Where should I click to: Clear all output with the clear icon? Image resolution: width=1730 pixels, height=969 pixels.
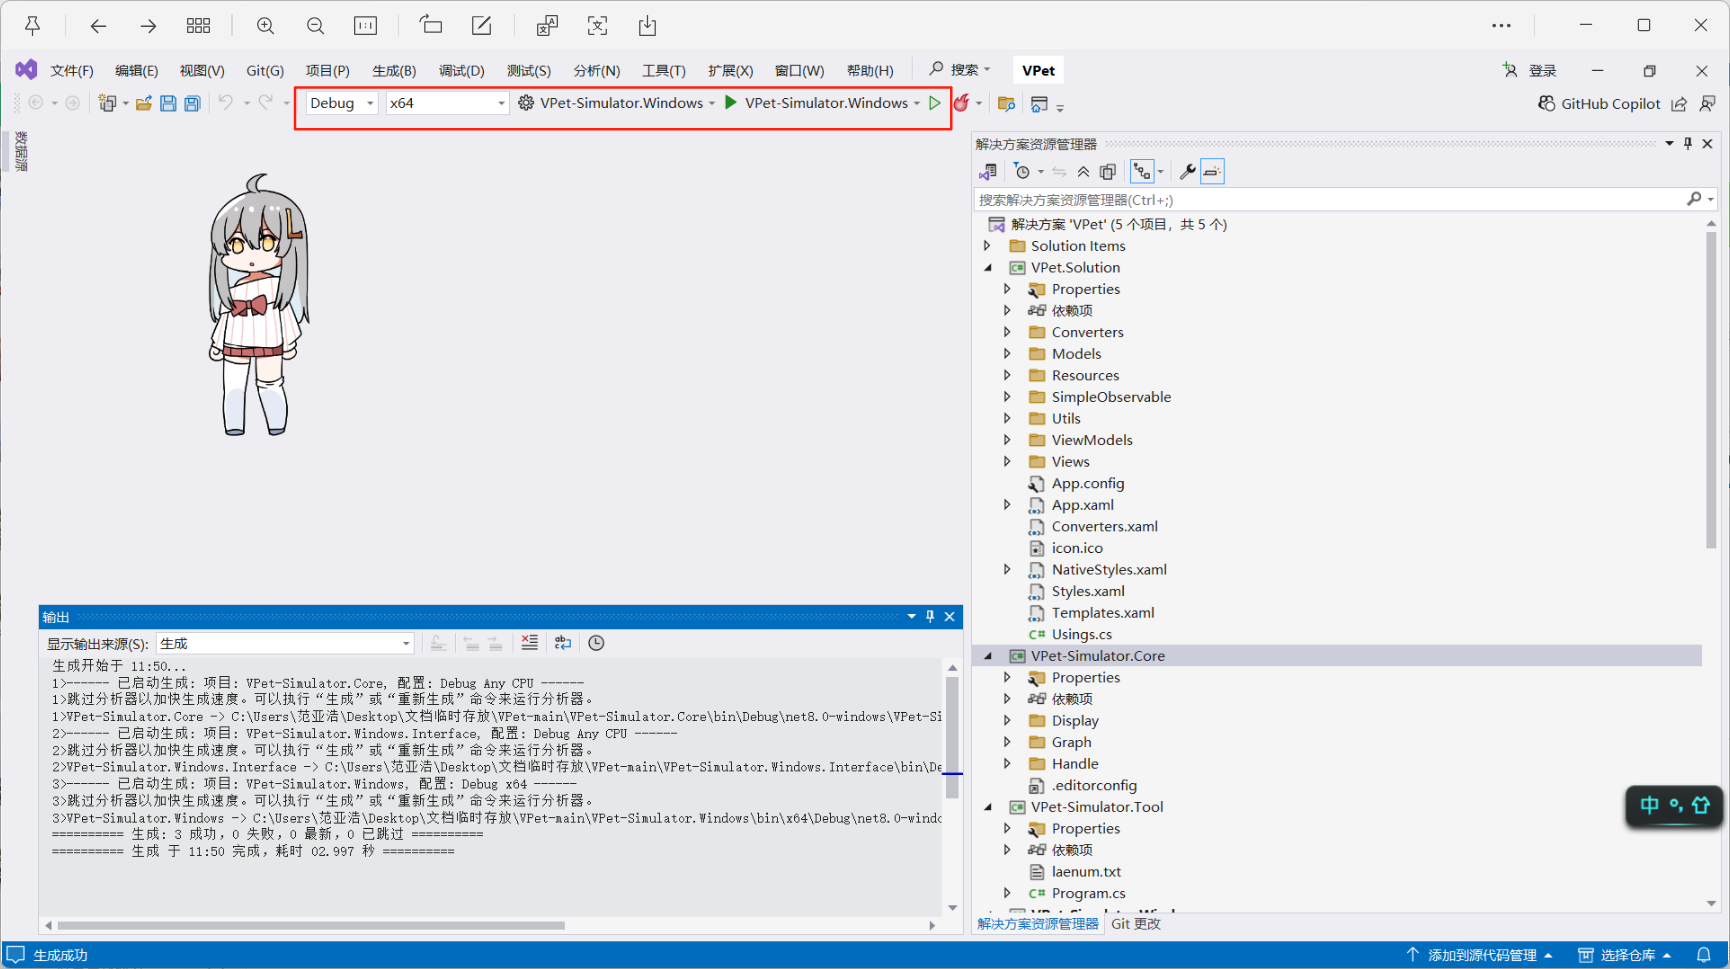coord(529,643)
